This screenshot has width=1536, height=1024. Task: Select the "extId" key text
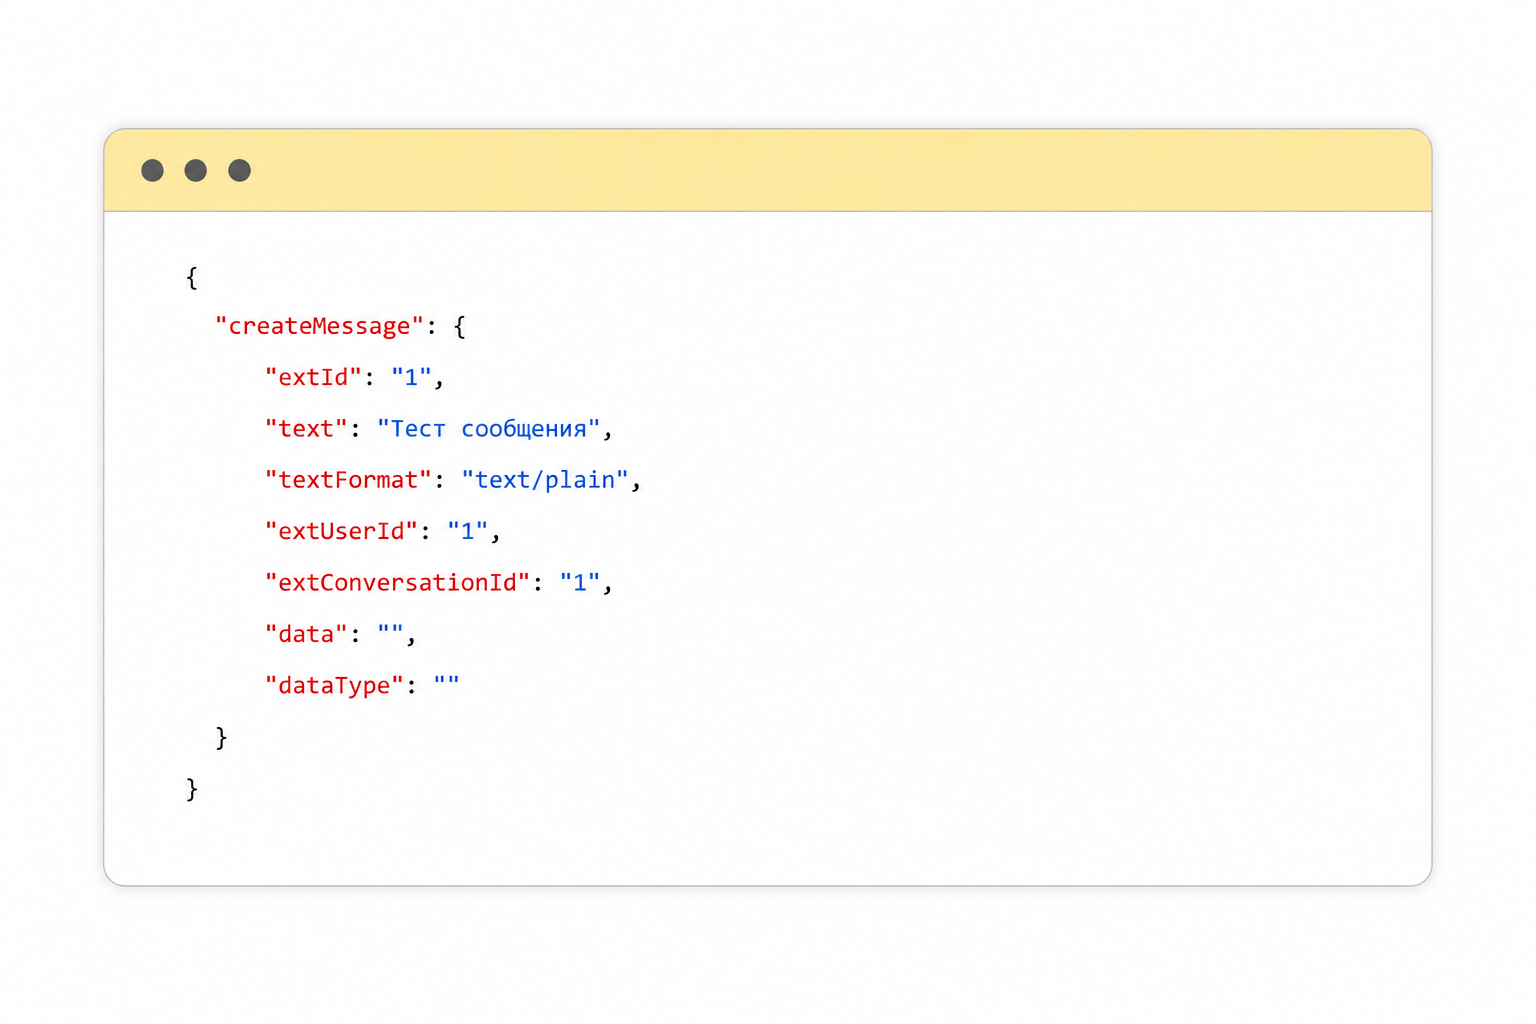[x=313, y=377]
